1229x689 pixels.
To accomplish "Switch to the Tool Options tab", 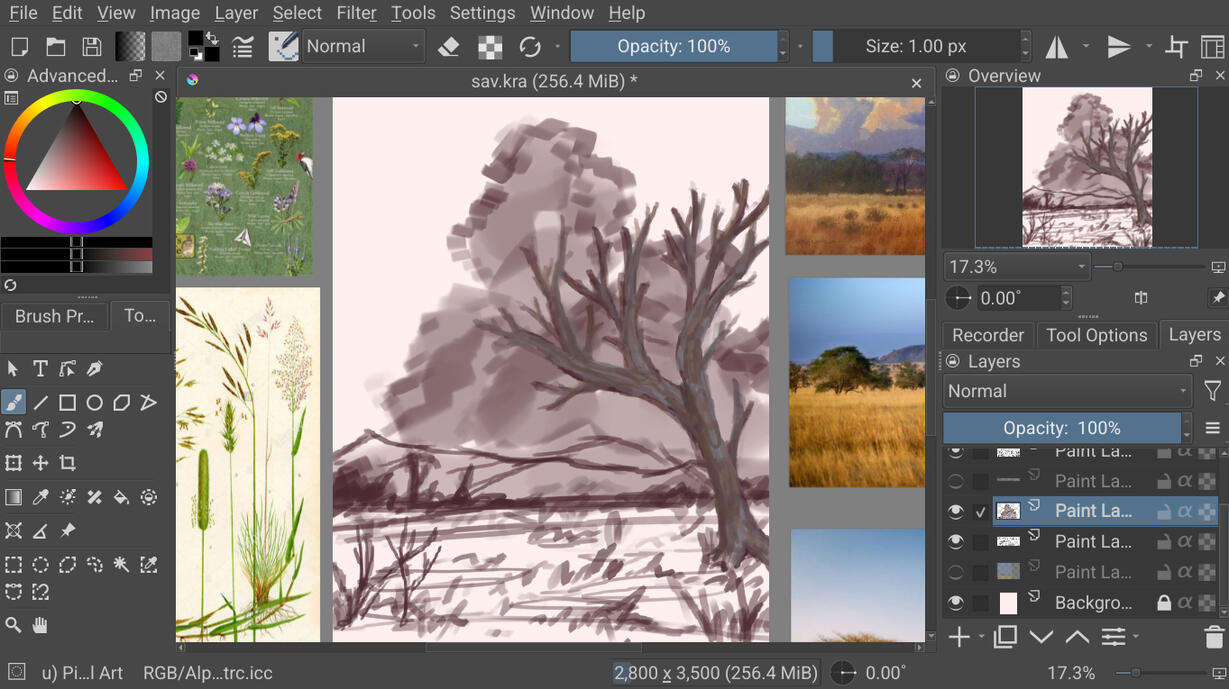I will (x=1096, y=335).
